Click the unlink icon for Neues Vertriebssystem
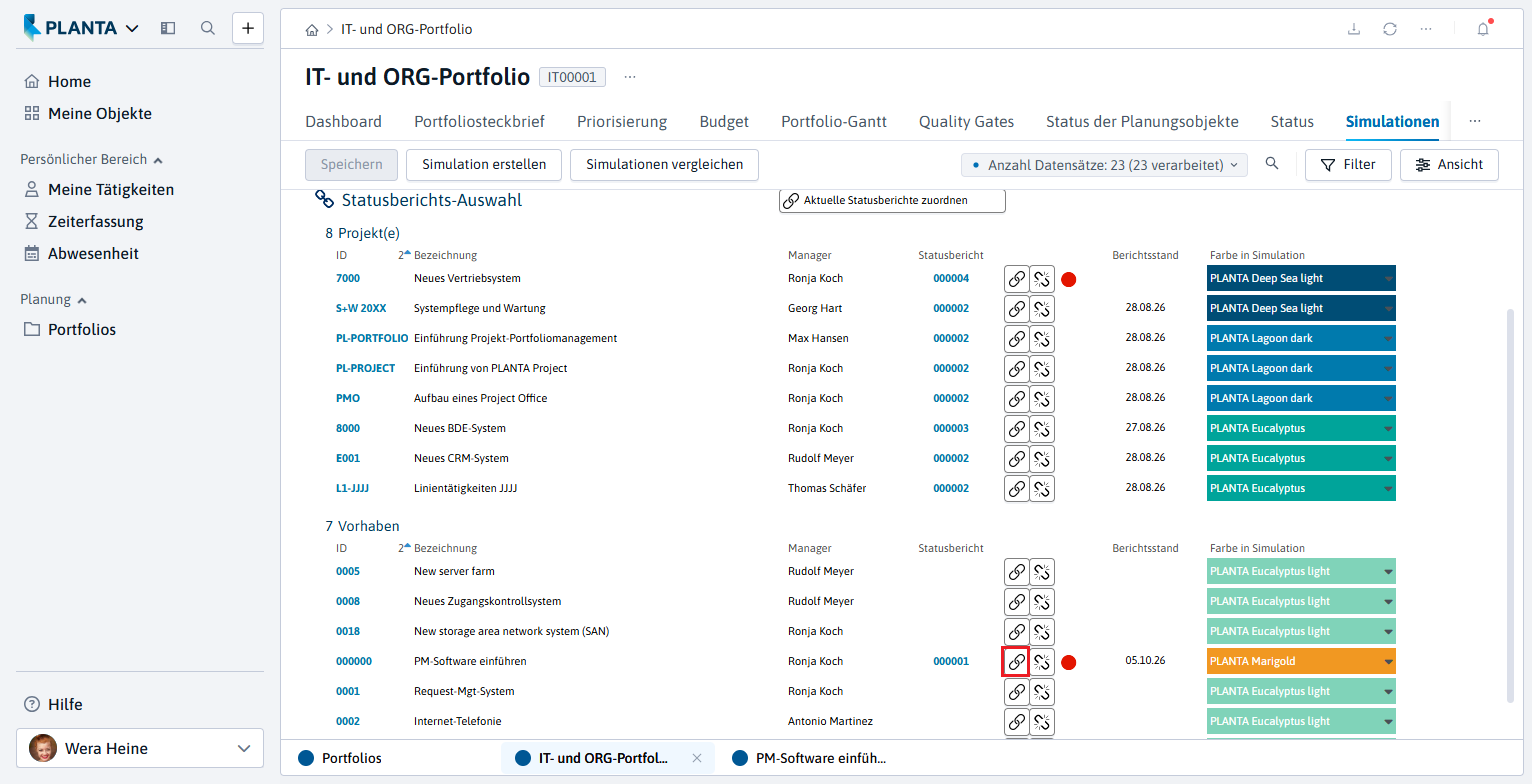 click(1042, 279)
